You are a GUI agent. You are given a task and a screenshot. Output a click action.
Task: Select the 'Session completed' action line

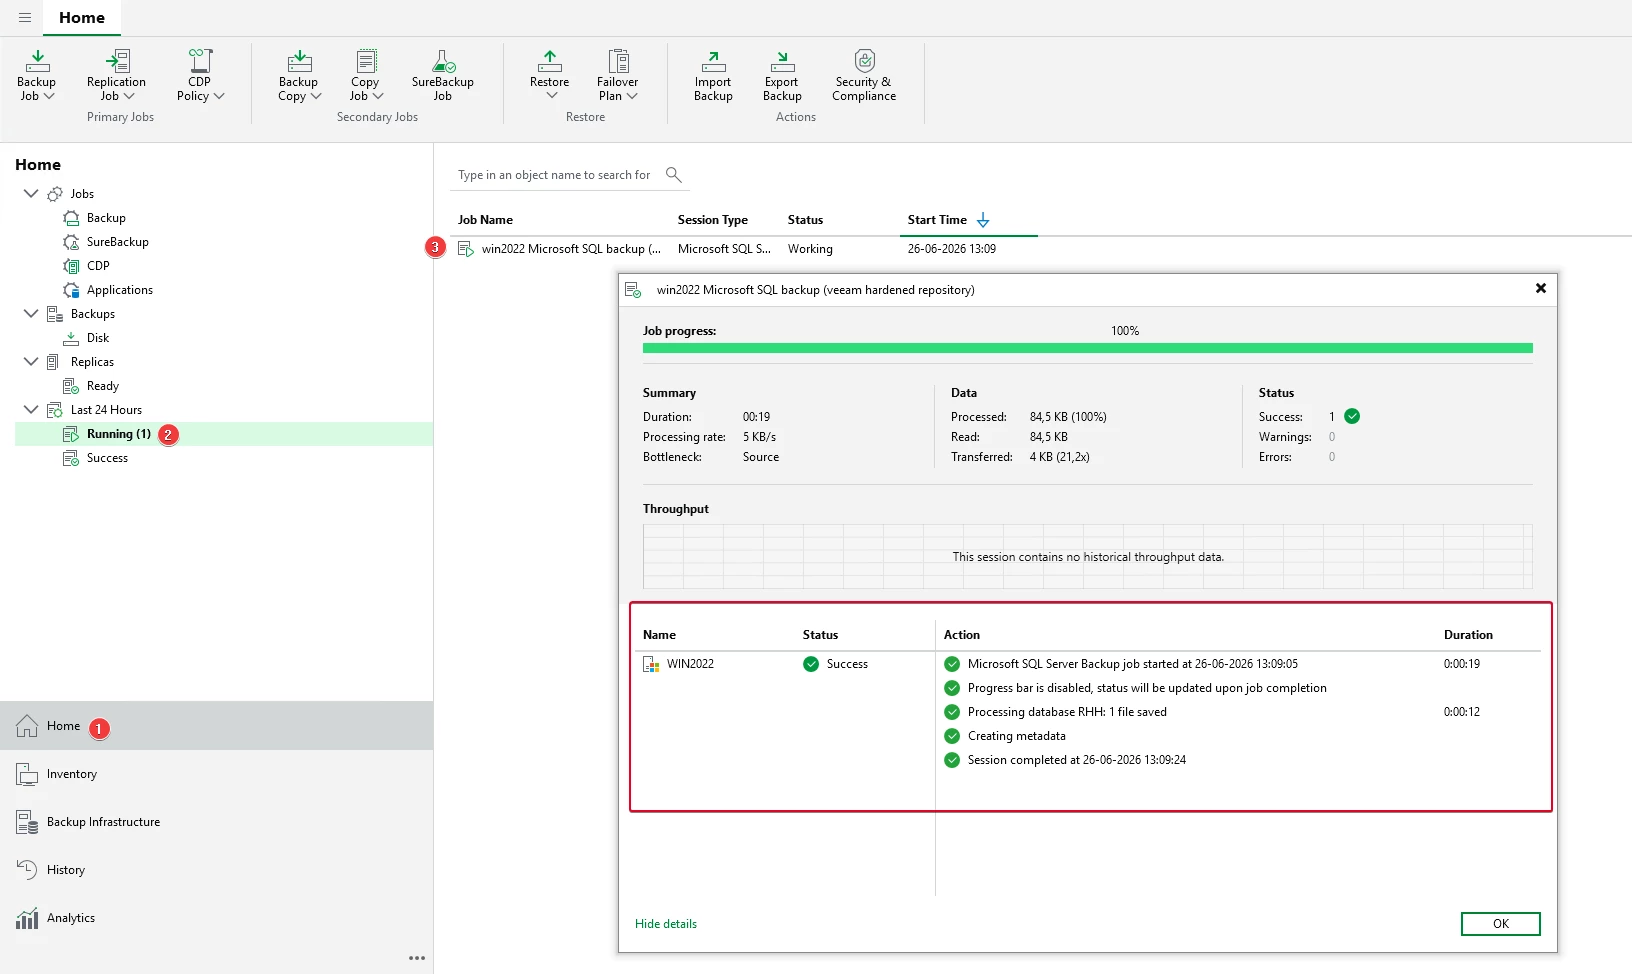point(1077,760)
